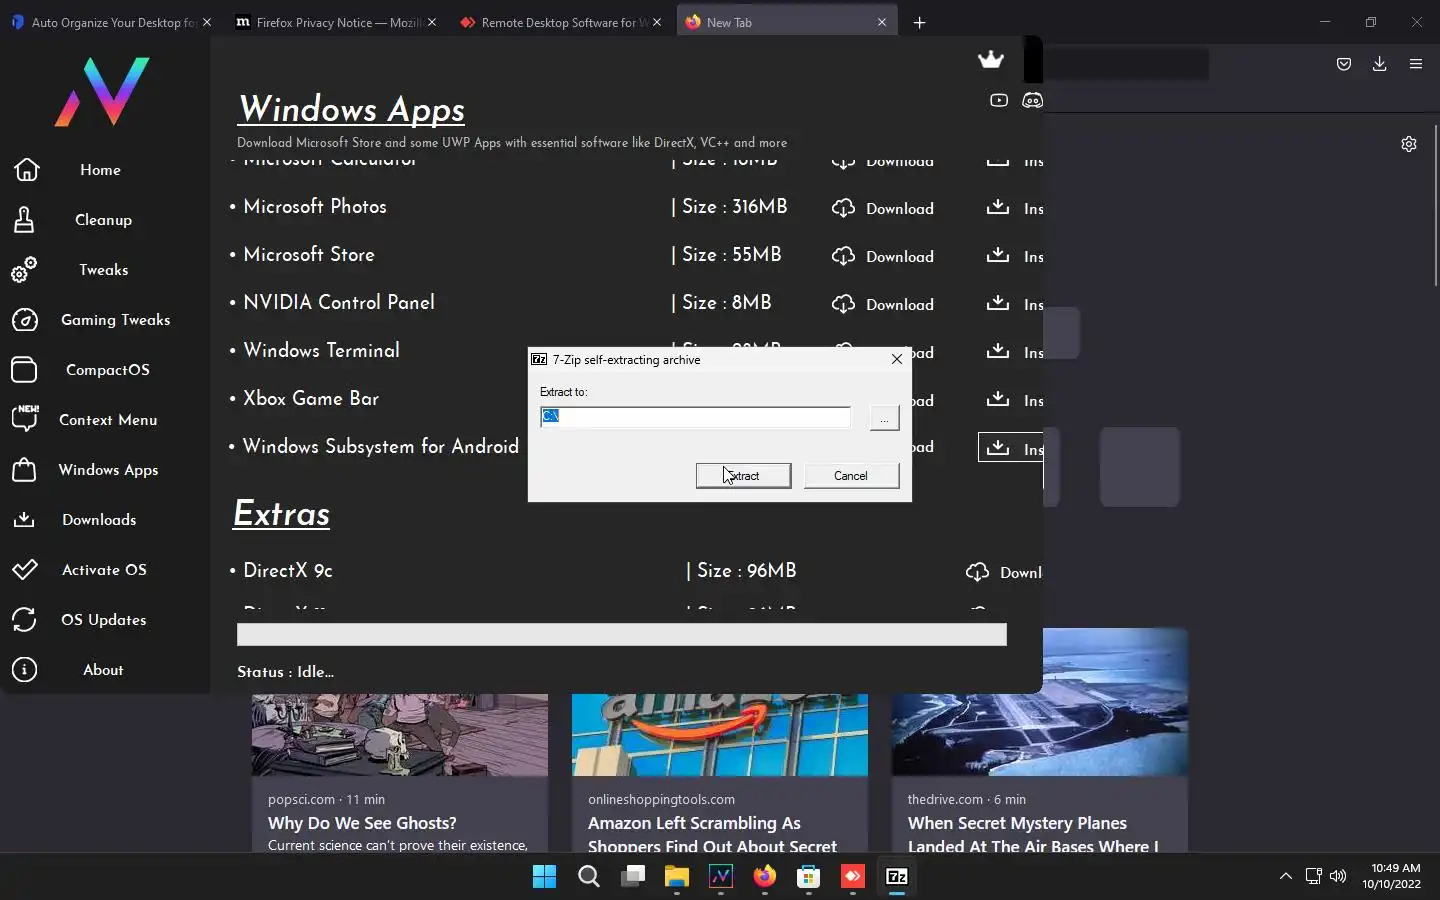Cancel the 7-Zip extraction dialog

tap(851, 476)
